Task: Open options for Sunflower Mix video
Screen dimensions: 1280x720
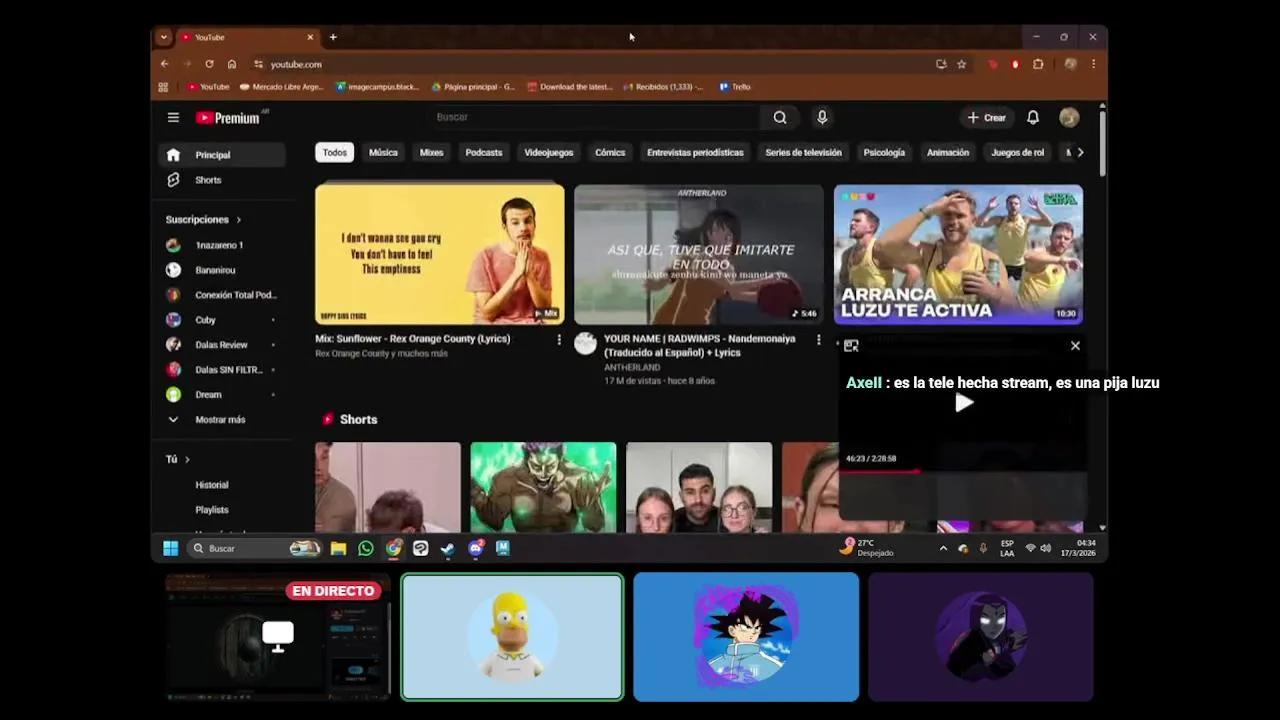Action: point(559,340)
